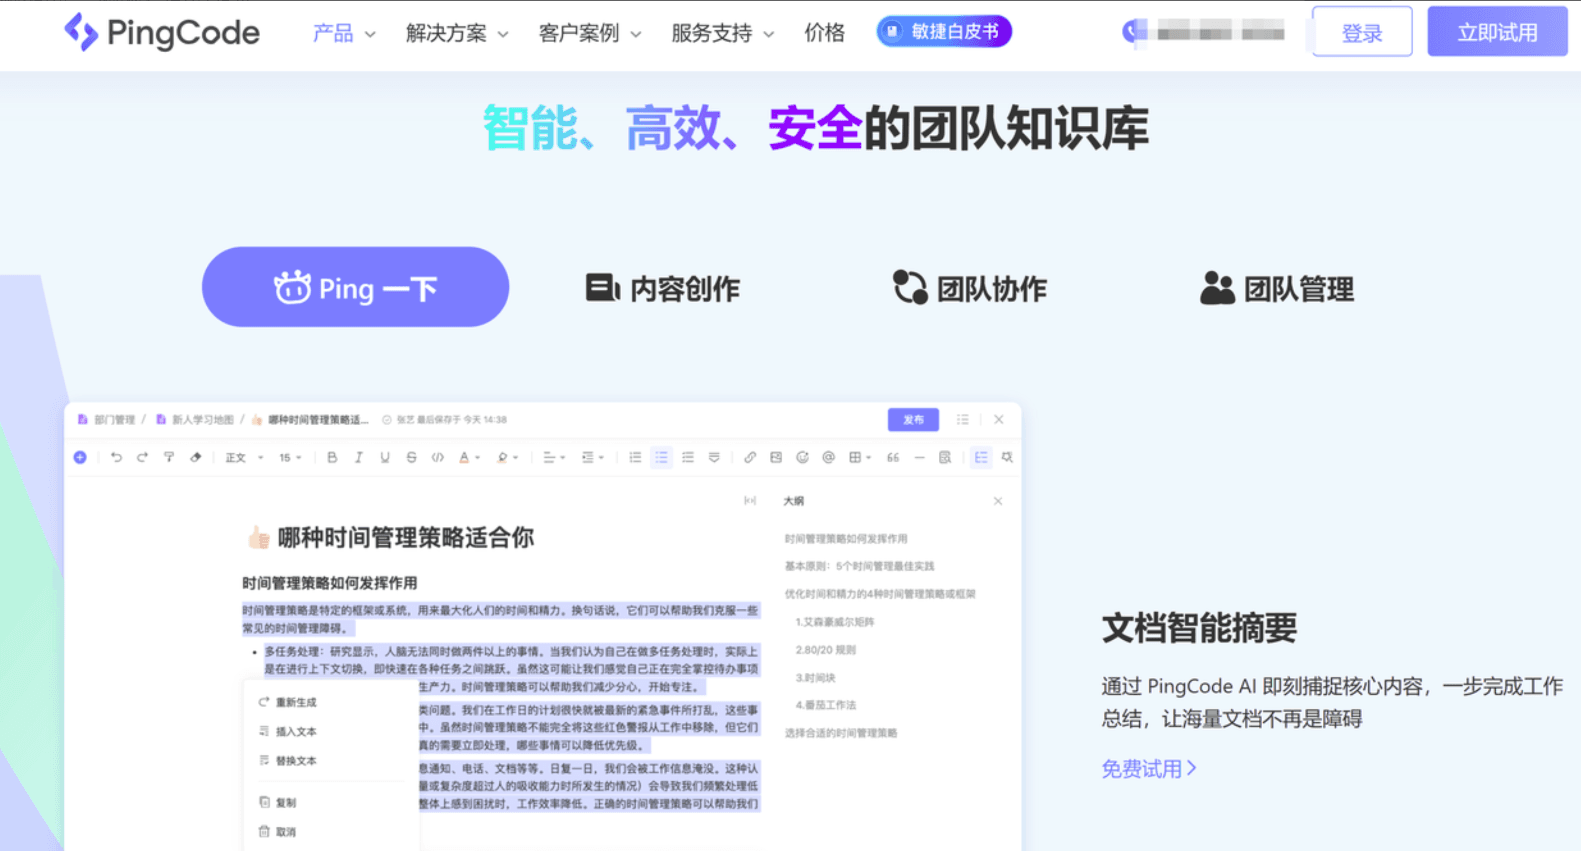This screenshot has height=851, width=1581.
Task: Open the highlight color dropdown
Action: 508,458
